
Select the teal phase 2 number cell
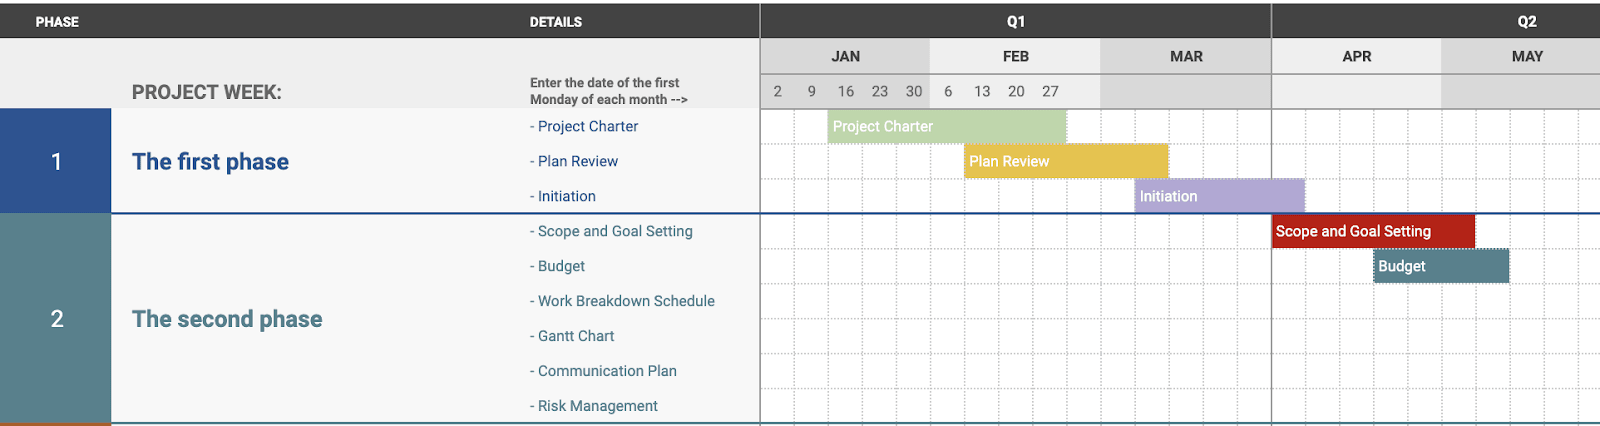pyautogui.click(x=56, y=319)
